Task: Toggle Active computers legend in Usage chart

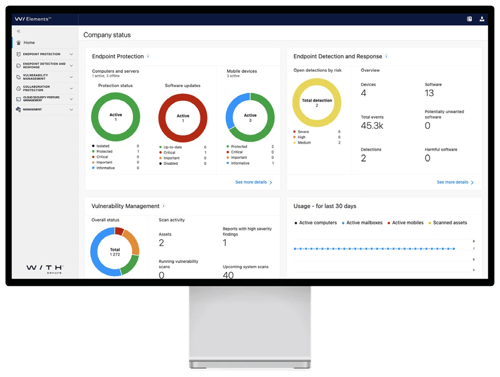Action: pyautogui.click(x=316, y=223)
